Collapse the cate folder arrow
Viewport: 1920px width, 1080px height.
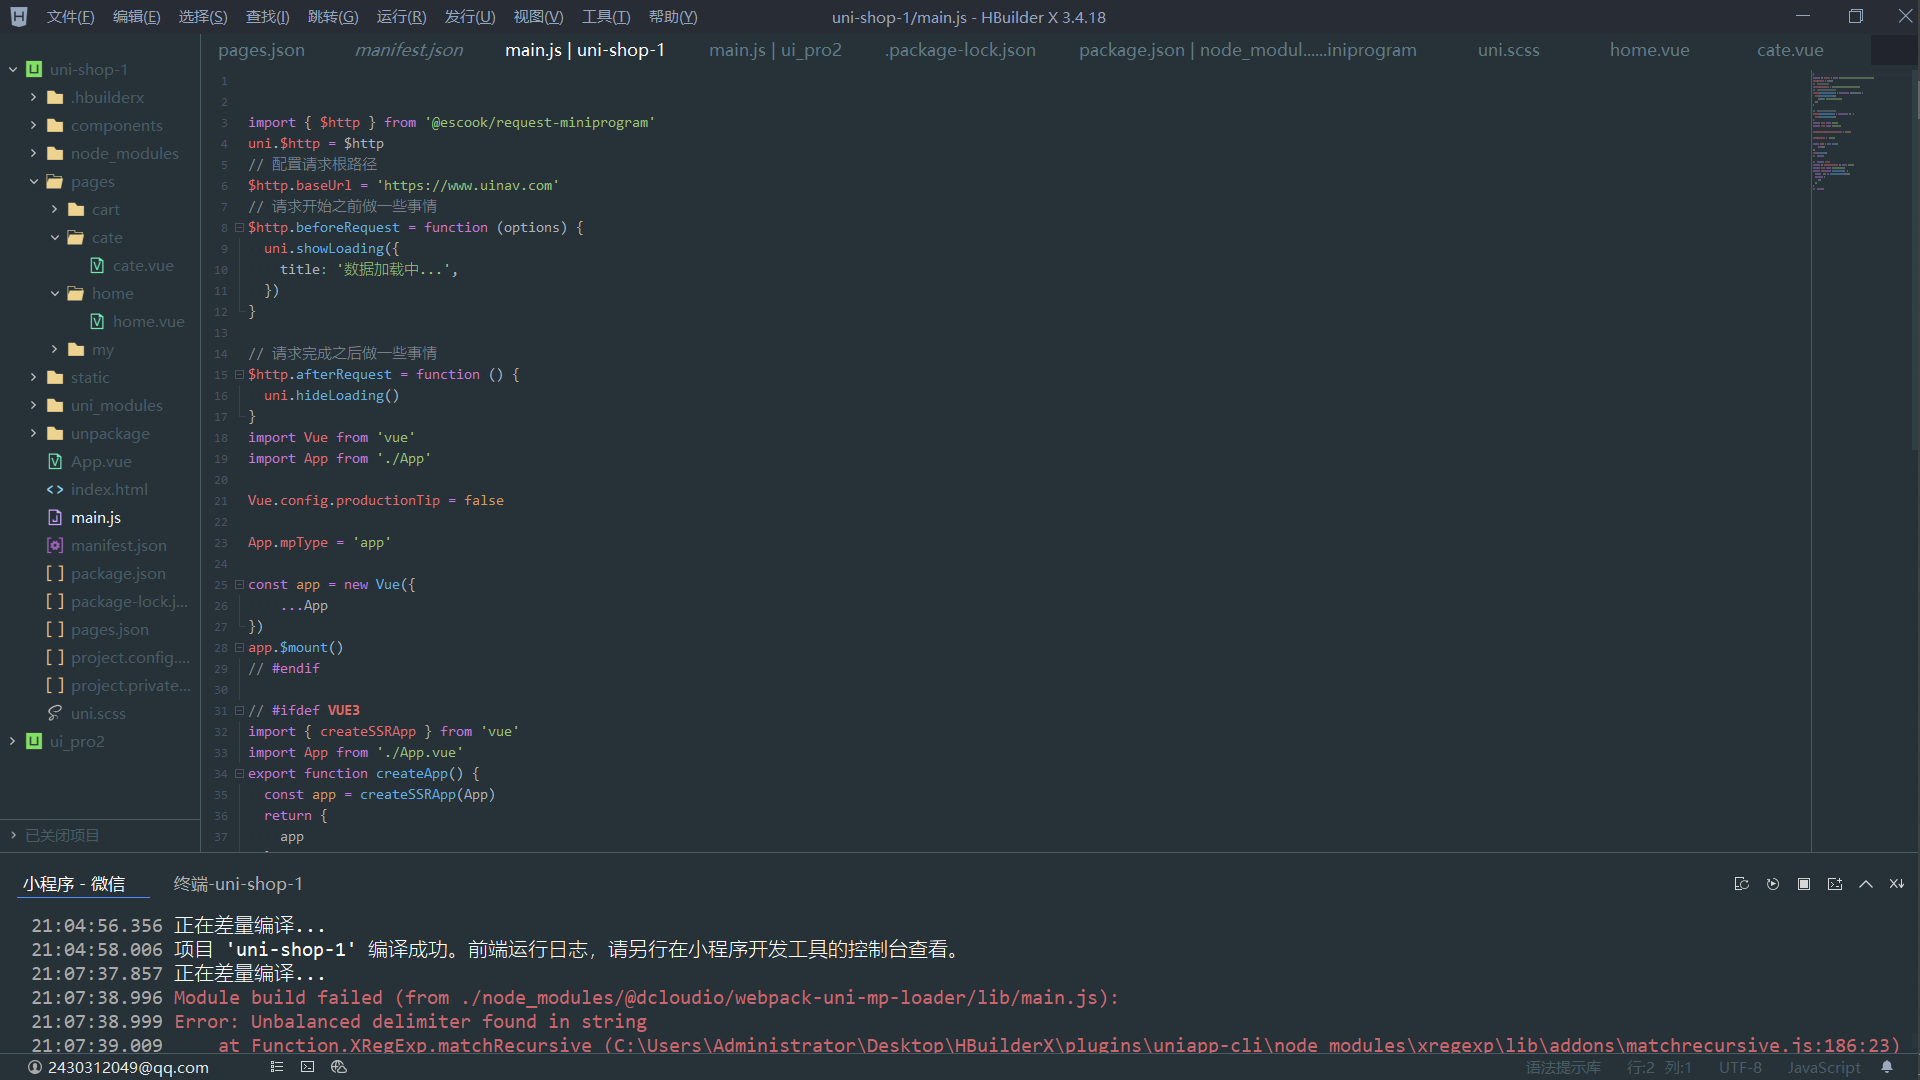pyautogui.click(x=54, y=237)
